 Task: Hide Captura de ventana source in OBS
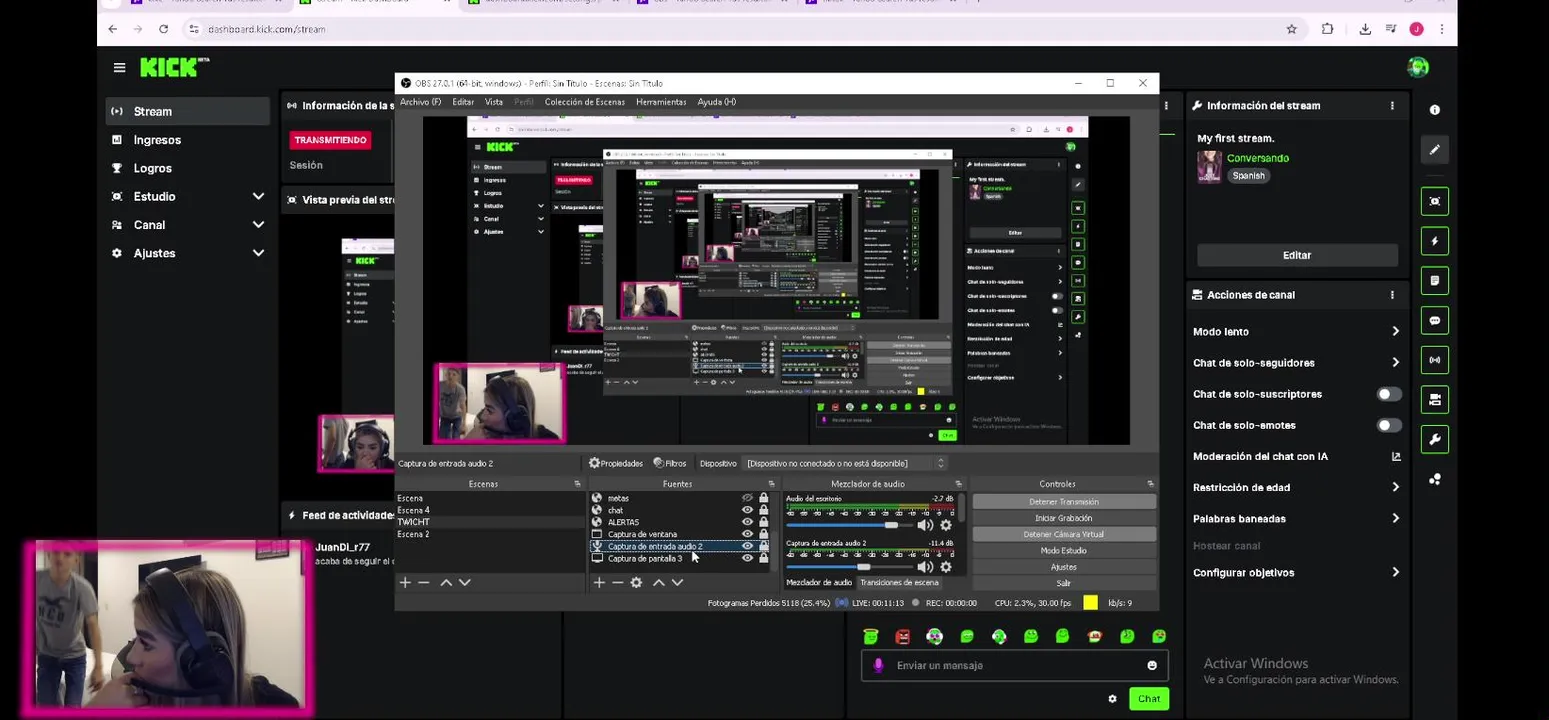click(747, 534)
